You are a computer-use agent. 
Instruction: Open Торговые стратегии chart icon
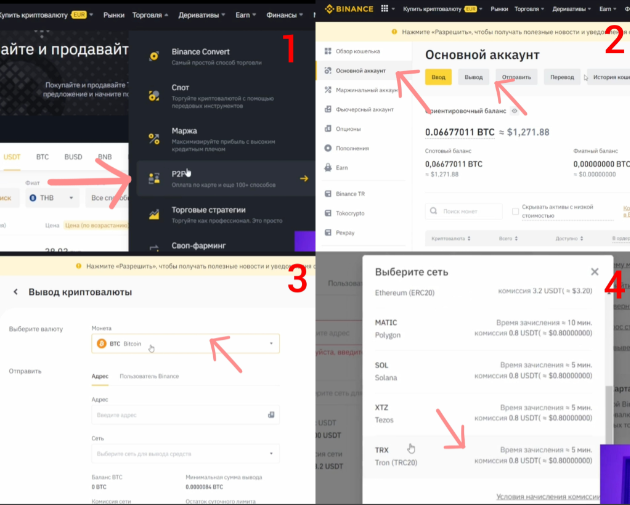153,214
